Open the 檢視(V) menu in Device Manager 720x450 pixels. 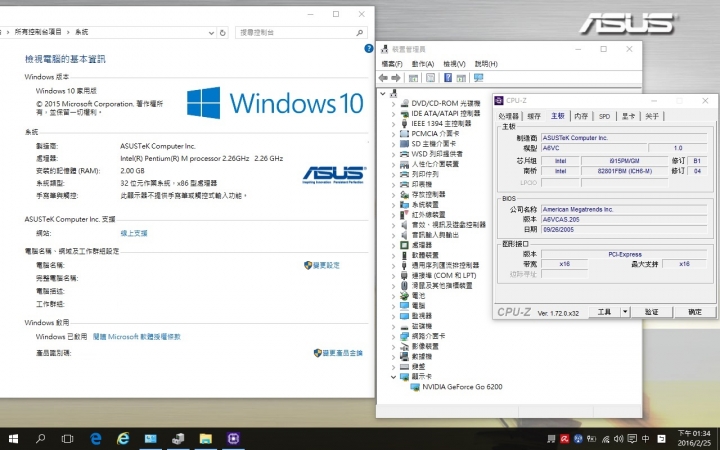tap(454, 64)
